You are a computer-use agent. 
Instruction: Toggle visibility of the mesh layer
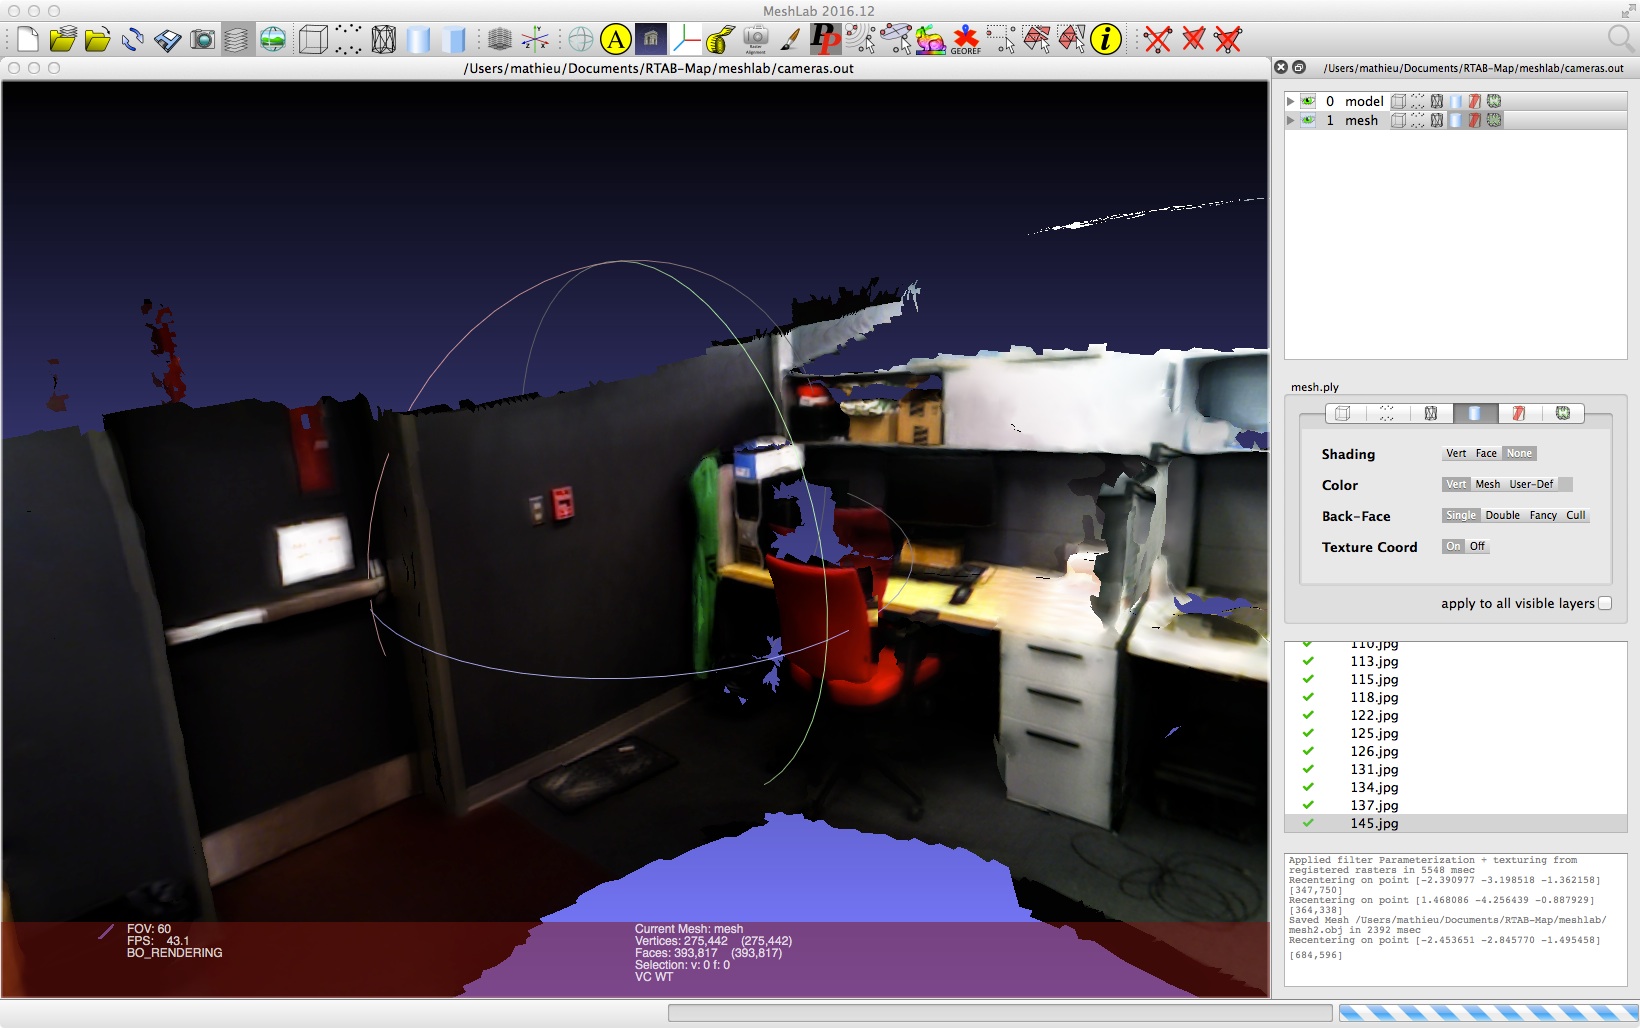1308,120
